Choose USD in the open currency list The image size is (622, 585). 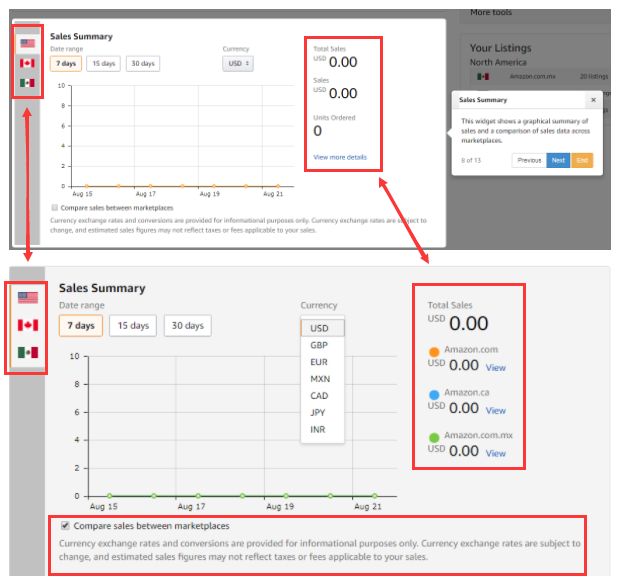coord(323,328)
